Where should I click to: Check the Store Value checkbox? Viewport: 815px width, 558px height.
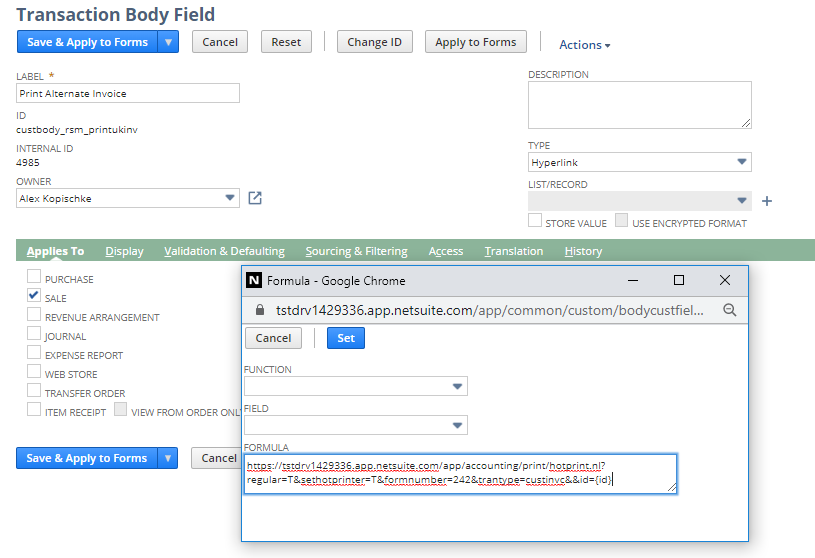[535, 221]
